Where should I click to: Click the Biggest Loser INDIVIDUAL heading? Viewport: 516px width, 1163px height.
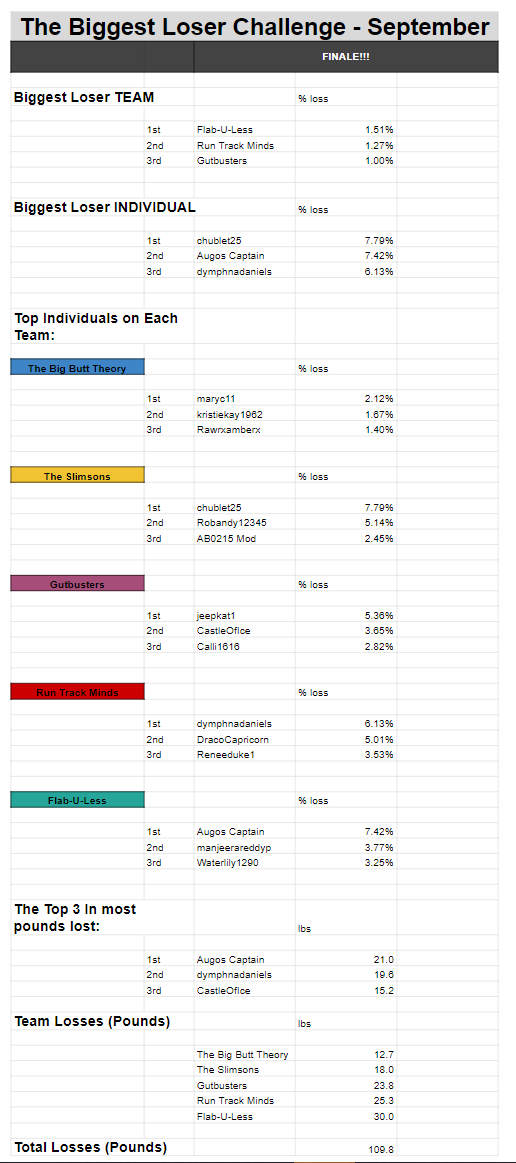click(x=105, y=207)
